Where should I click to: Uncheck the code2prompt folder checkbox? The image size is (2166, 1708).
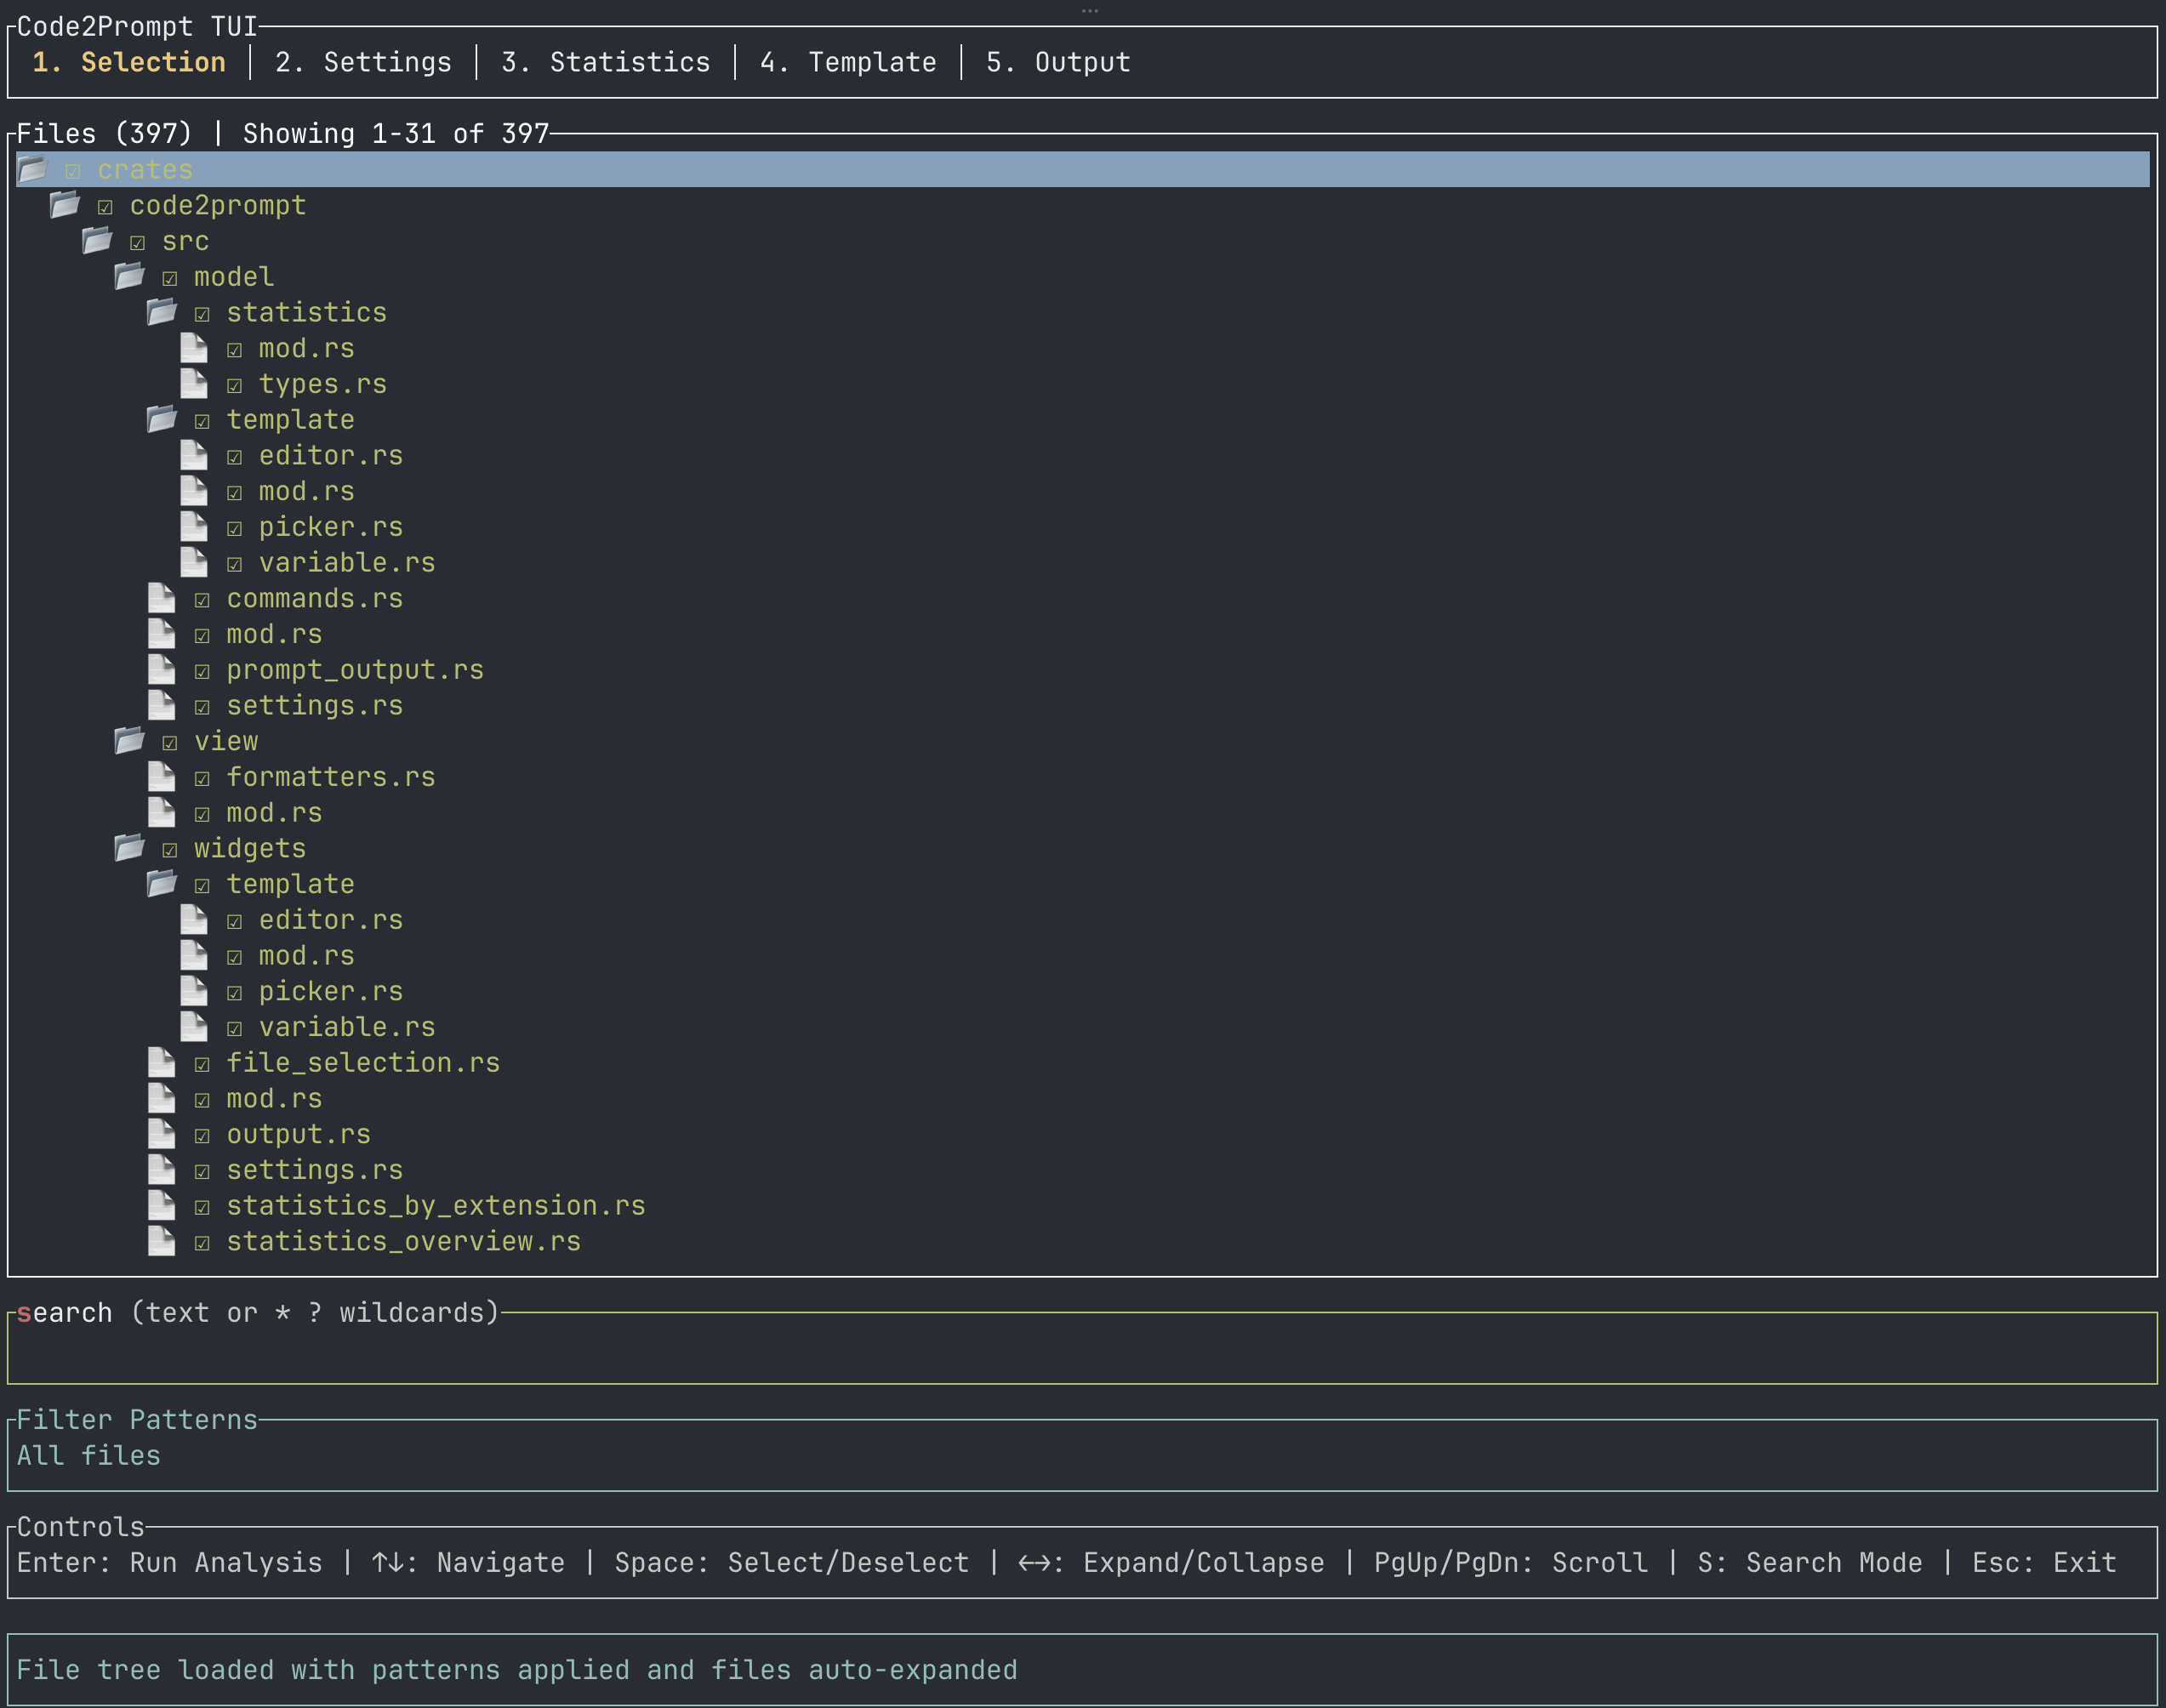(x=105, y=207)
